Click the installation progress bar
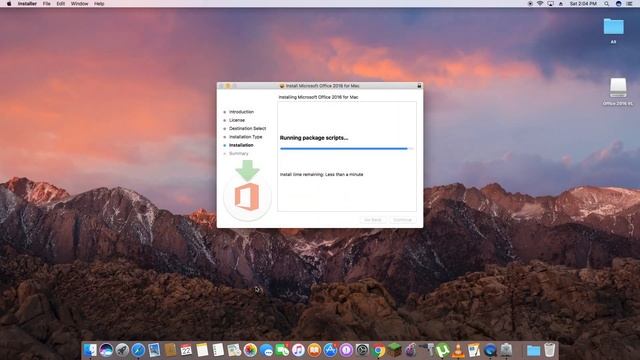Screen dimensions: 640x360 tap(347, 149)
